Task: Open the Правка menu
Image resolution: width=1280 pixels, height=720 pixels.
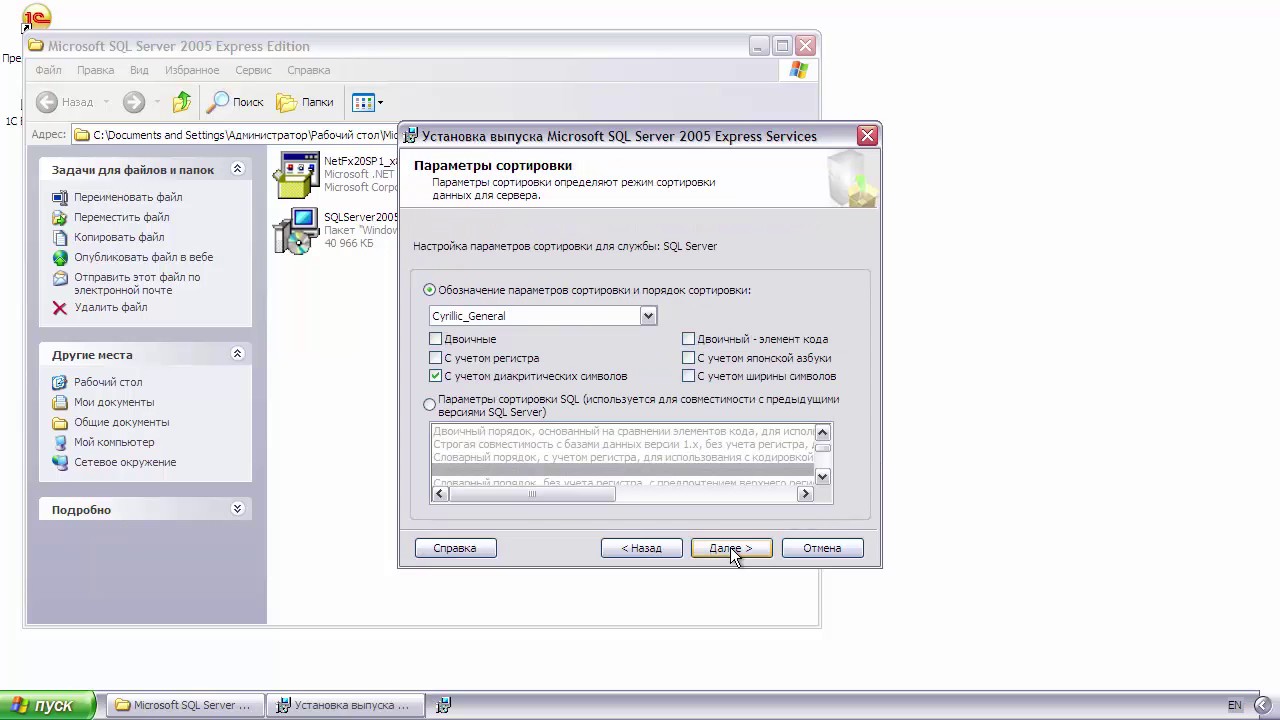Action: [95, 70]
